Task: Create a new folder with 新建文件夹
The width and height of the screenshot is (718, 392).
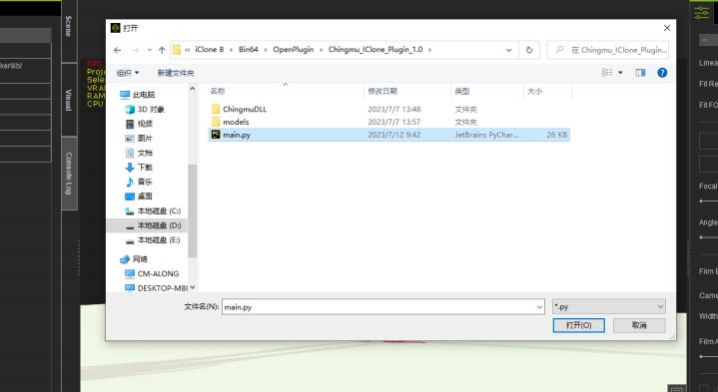Action: [176, 73]
